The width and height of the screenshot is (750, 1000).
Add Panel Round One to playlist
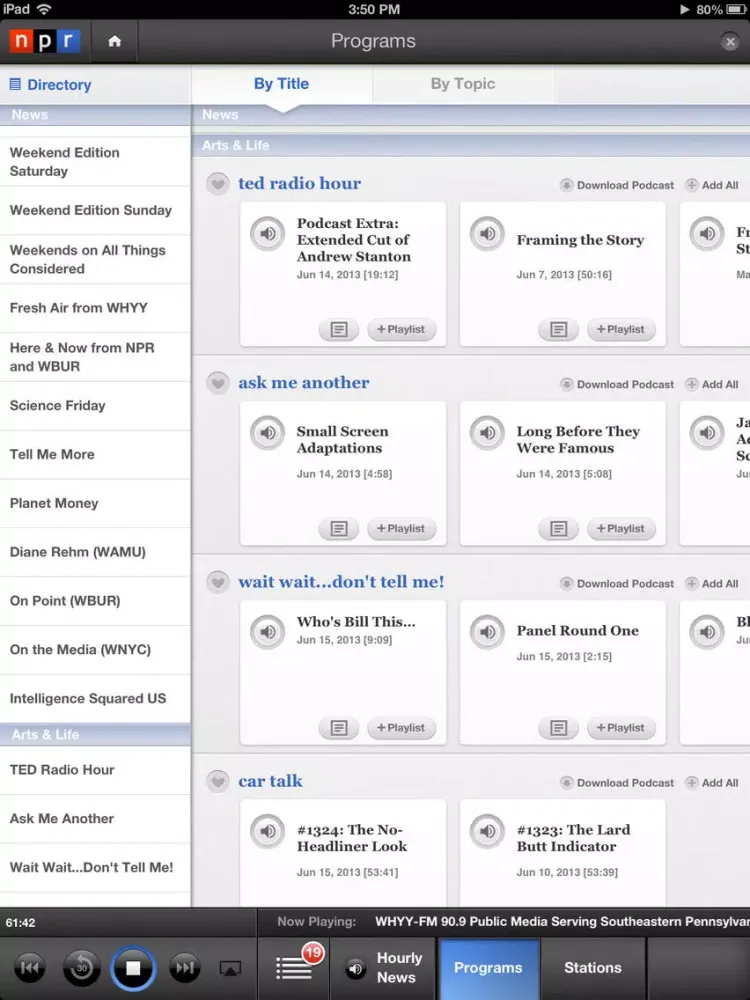pos(621,728)
